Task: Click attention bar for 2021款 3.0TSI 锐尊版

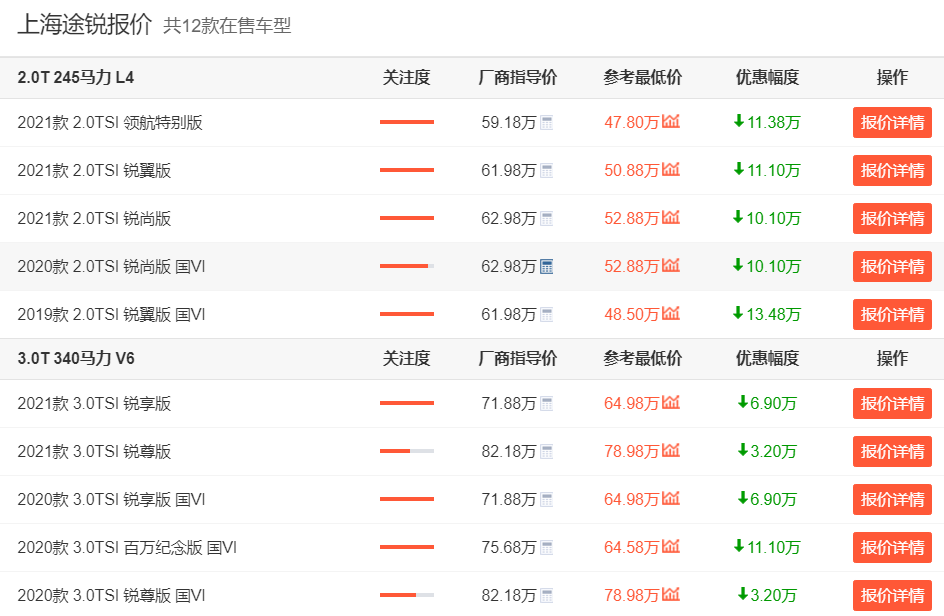Action: point(407,451)
